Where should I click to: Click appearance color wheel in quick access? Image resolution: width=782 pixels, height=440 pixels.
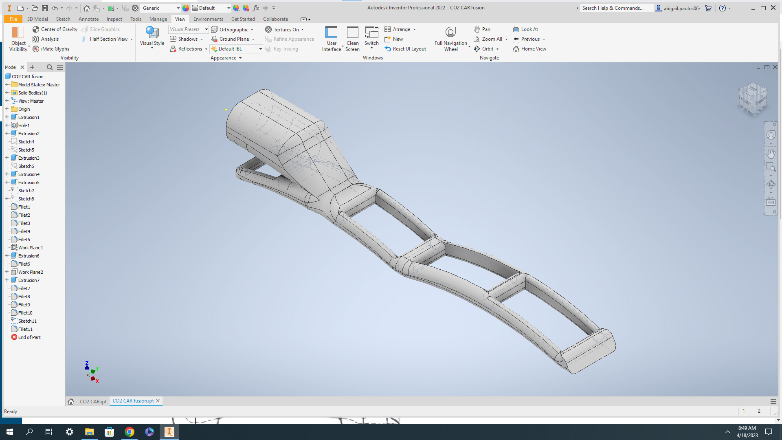186,8
